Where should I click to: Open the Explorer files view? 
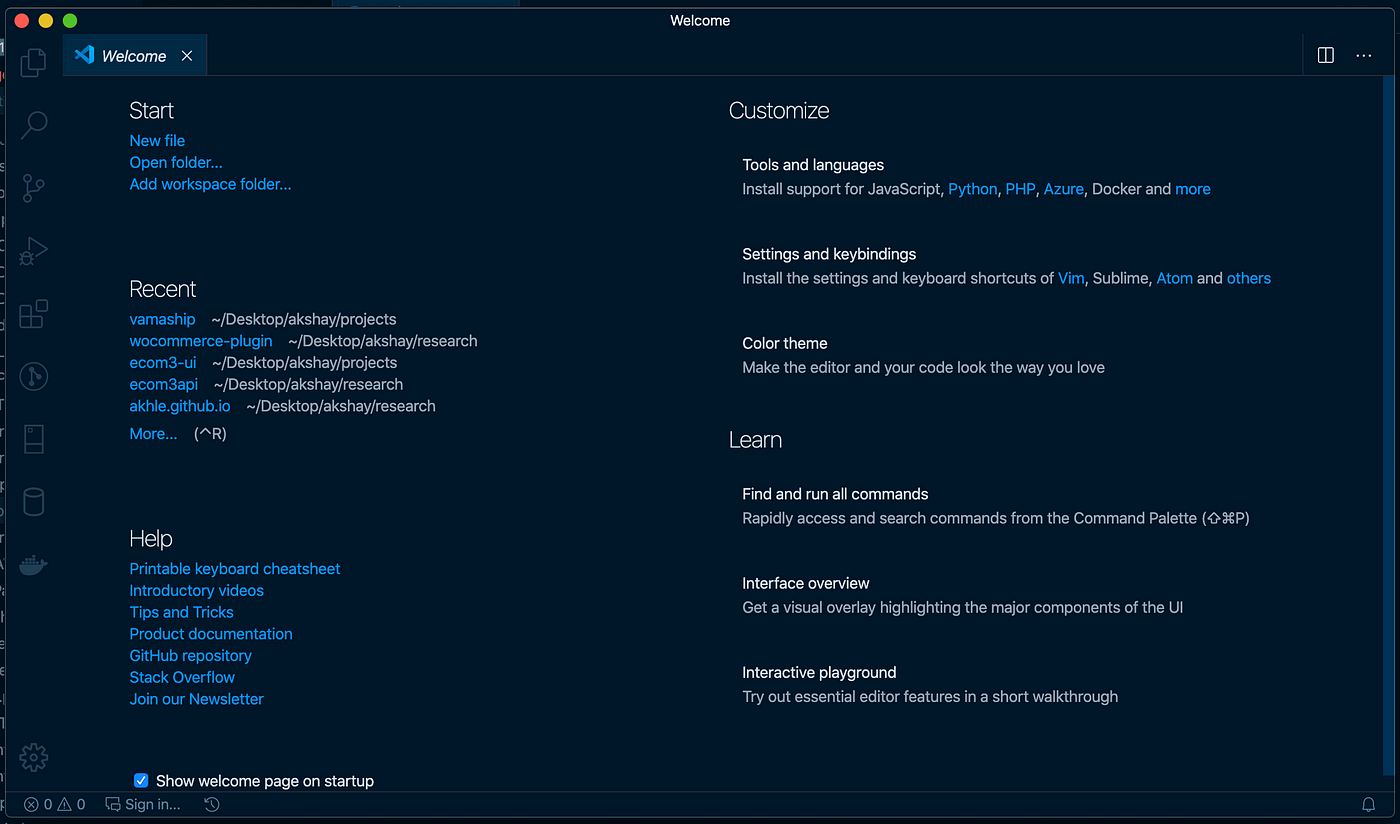click(33, 62)
